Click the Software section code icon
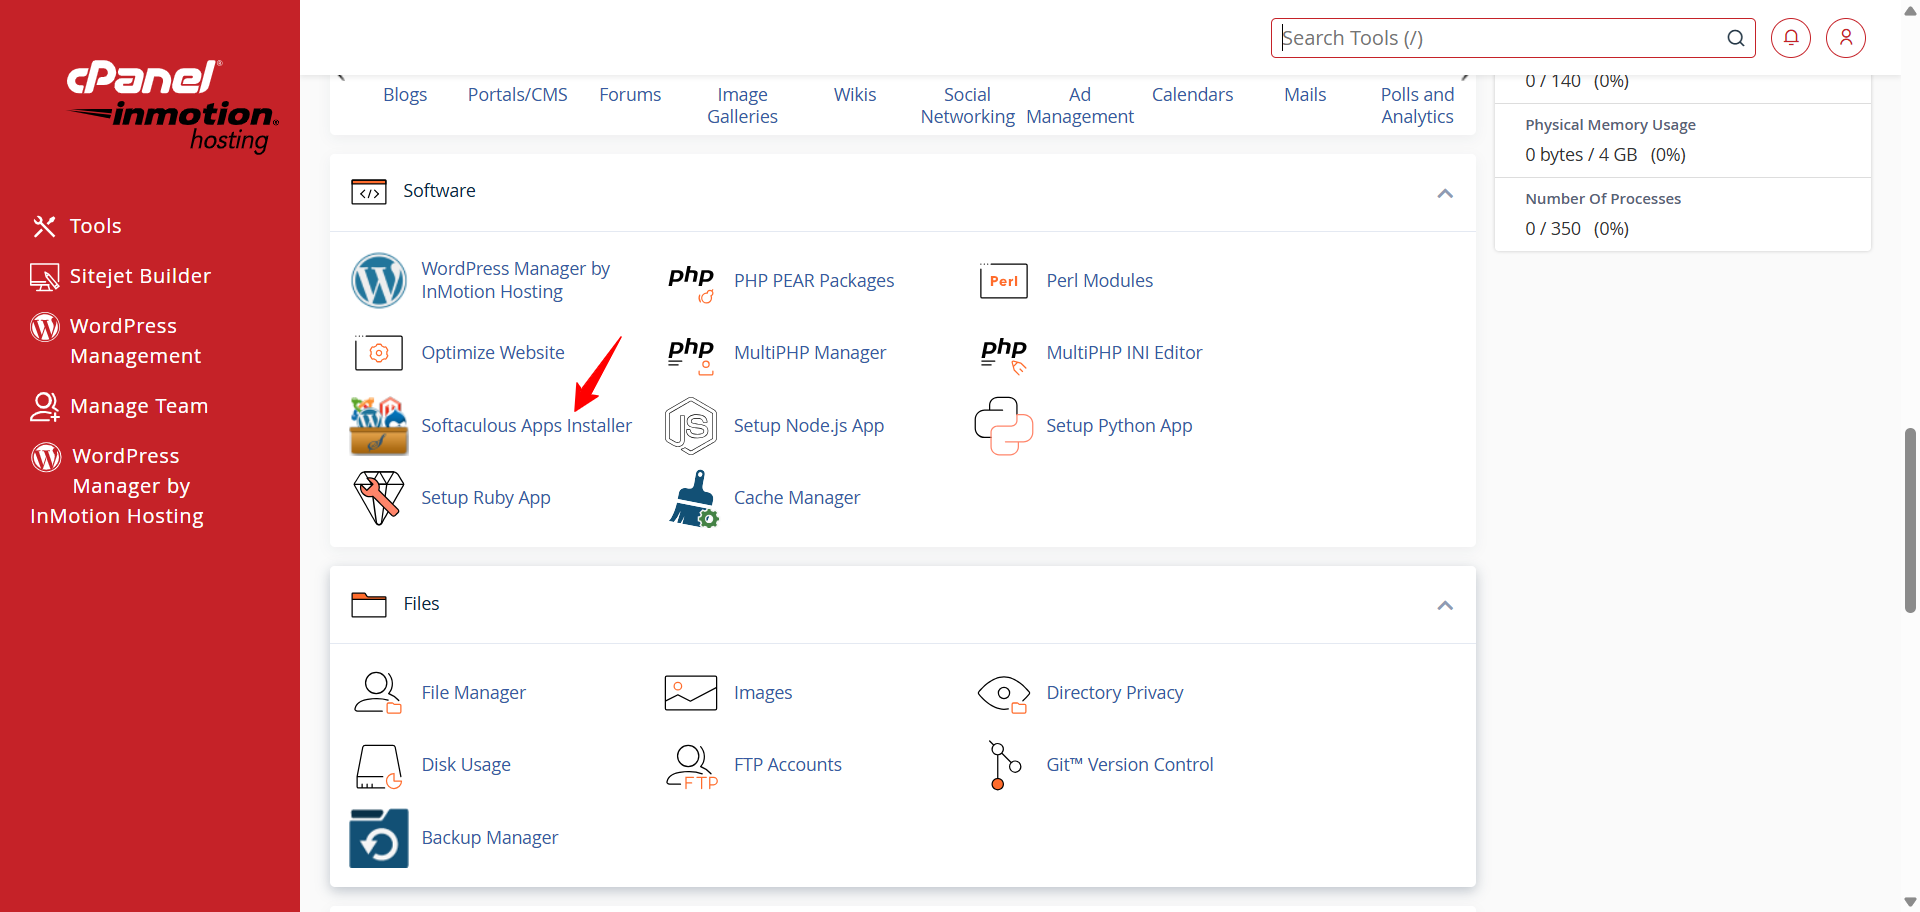This screenshot has width=1920, height=912. point(369,191)
